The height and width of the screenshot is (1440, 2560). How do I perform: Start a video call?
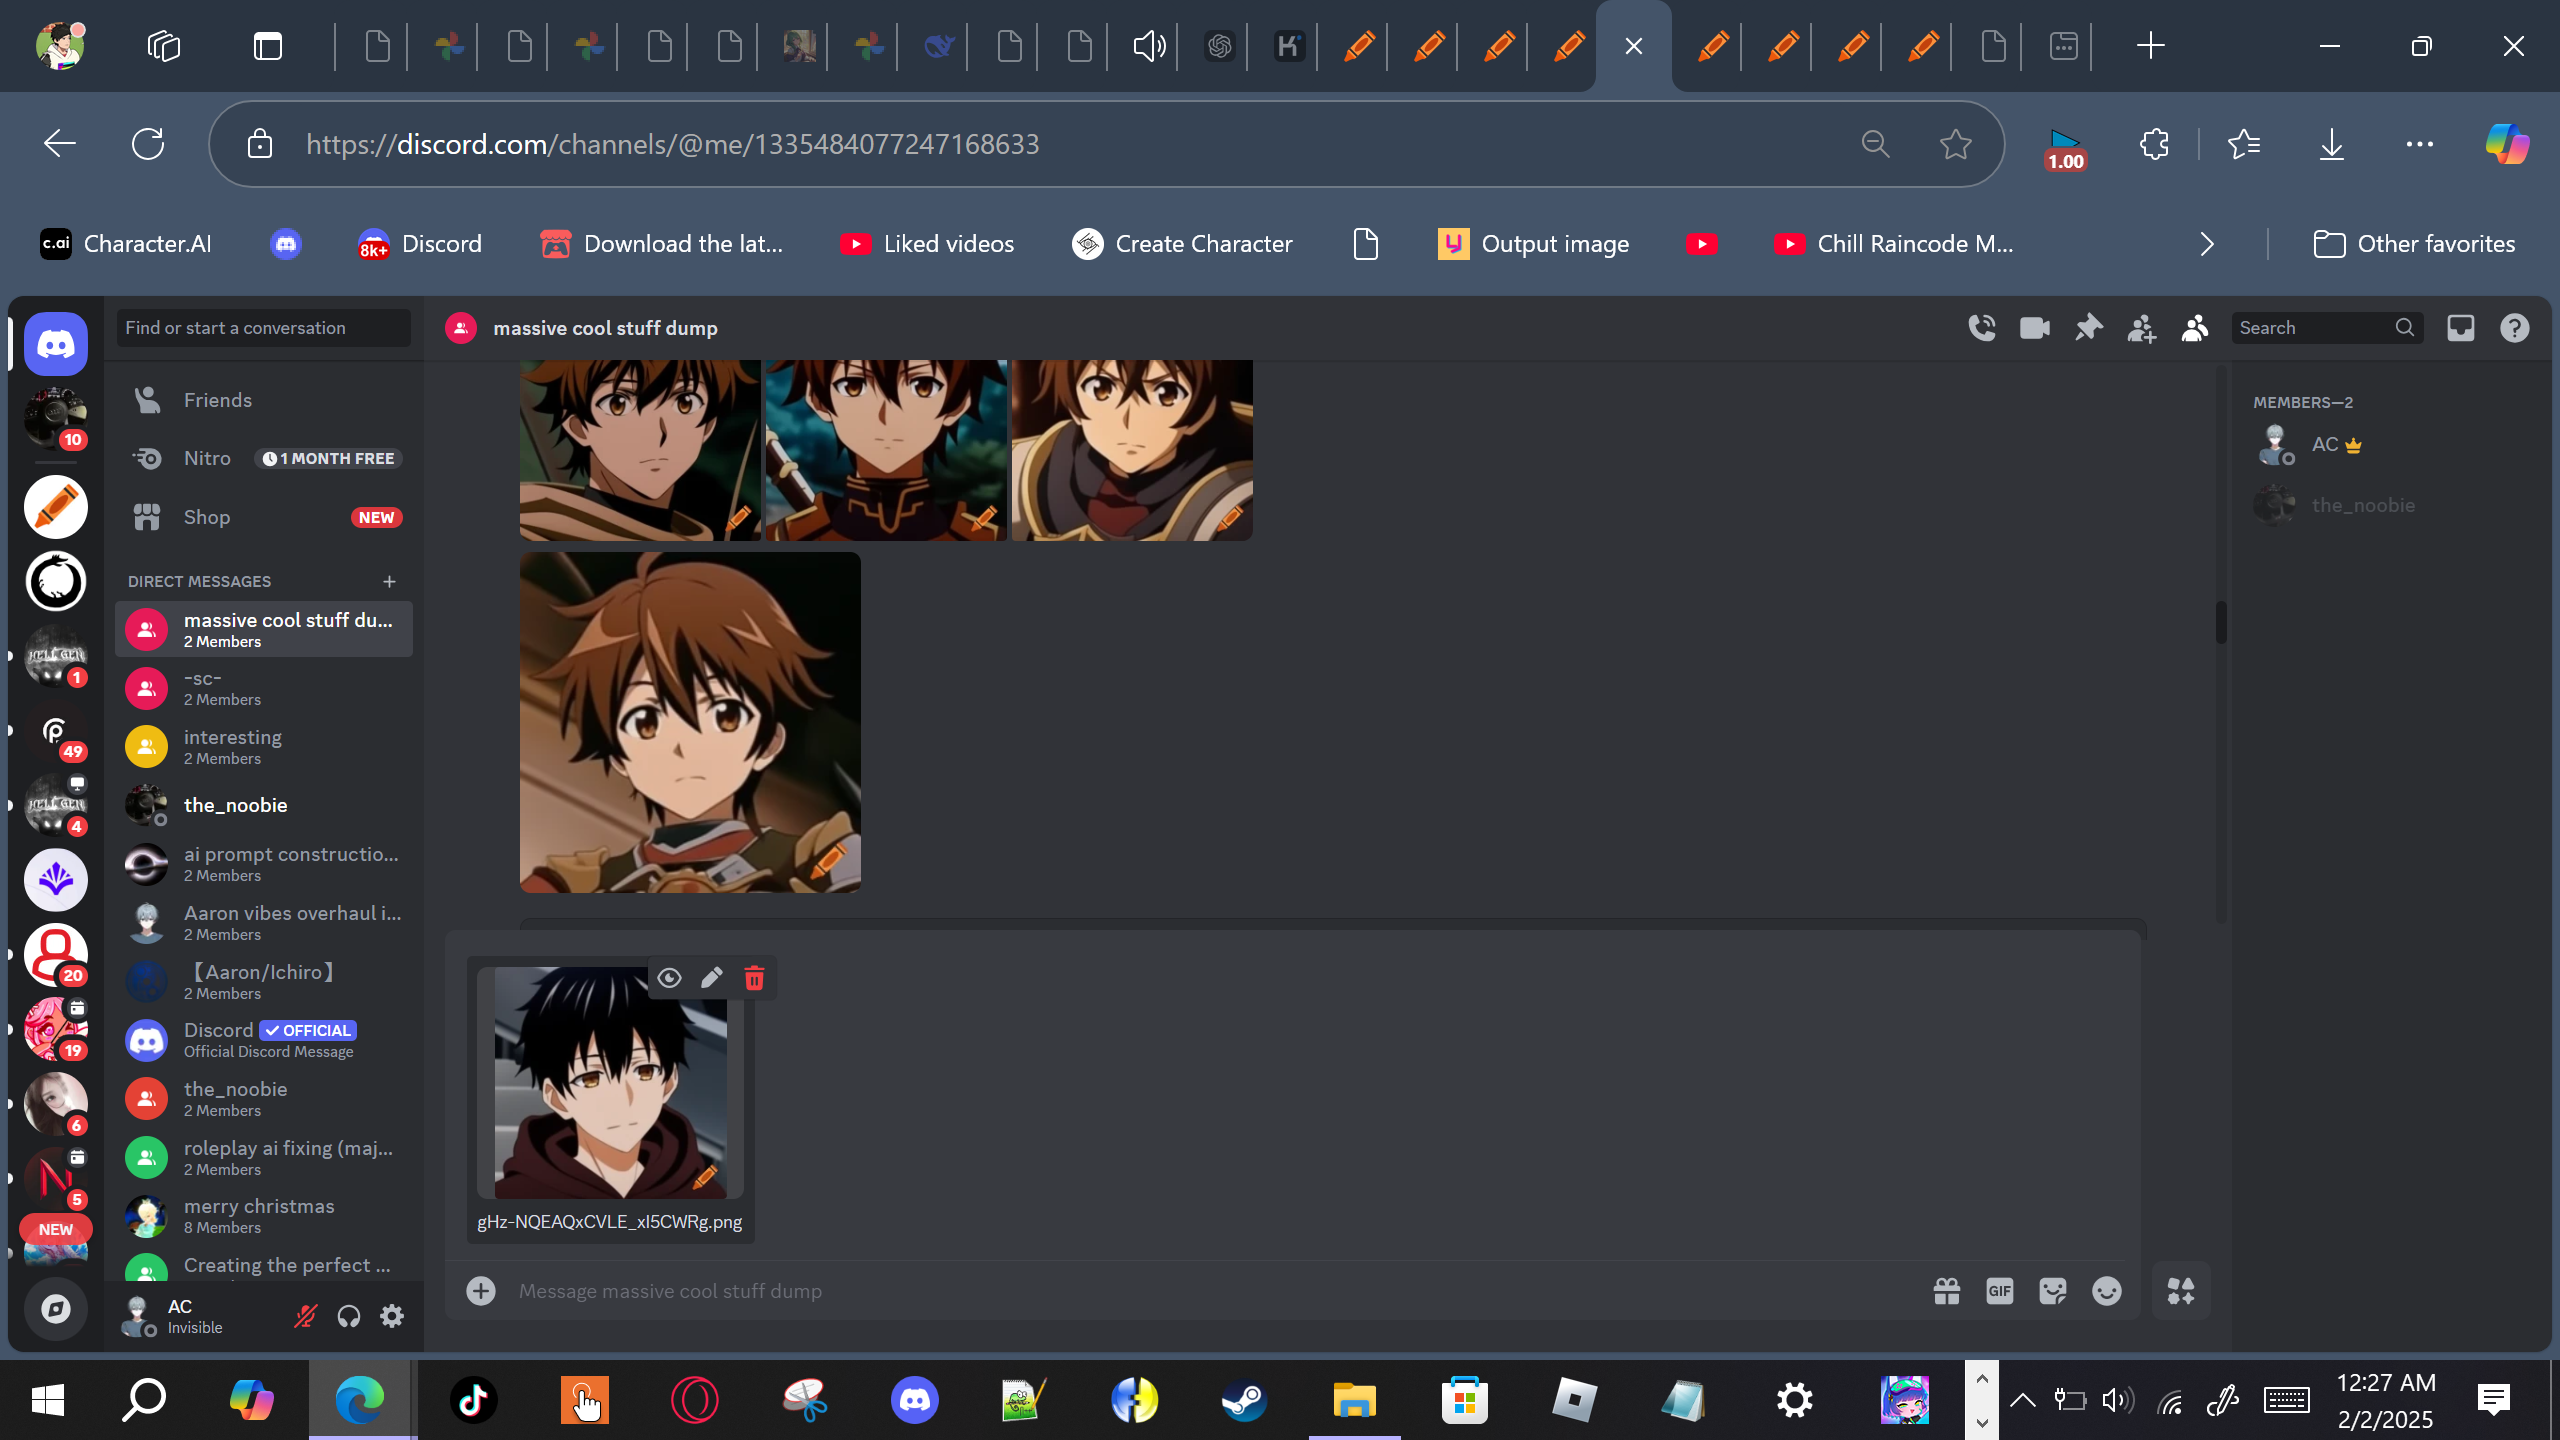[2034, 328]
